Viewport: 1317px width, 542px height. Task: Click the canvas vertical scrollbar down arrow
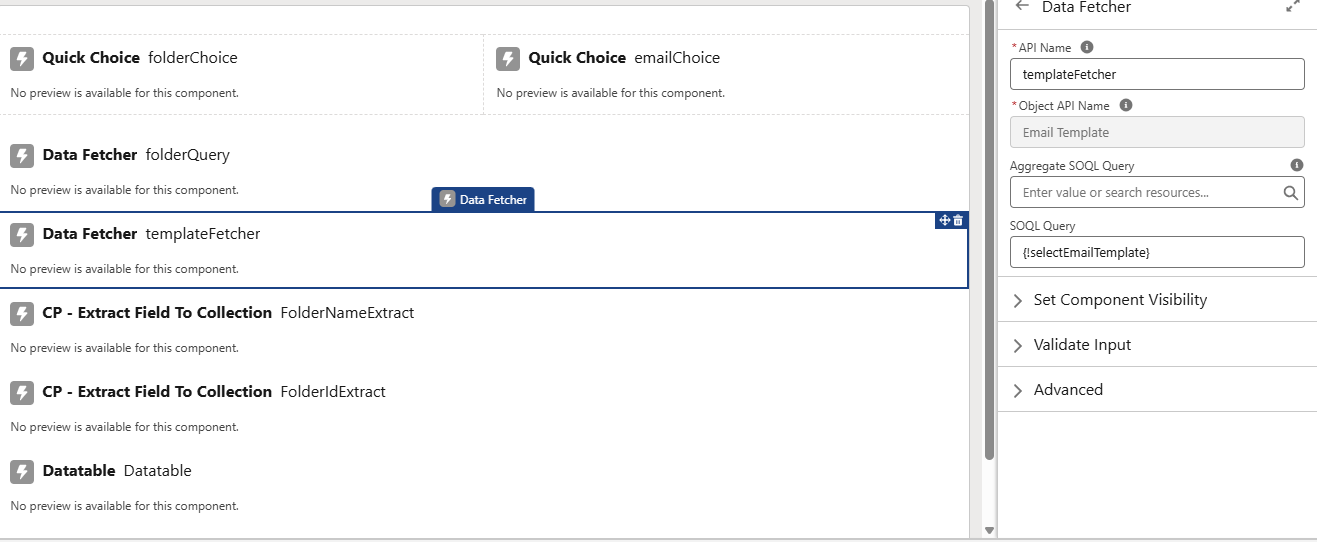[x=989, y=530]
